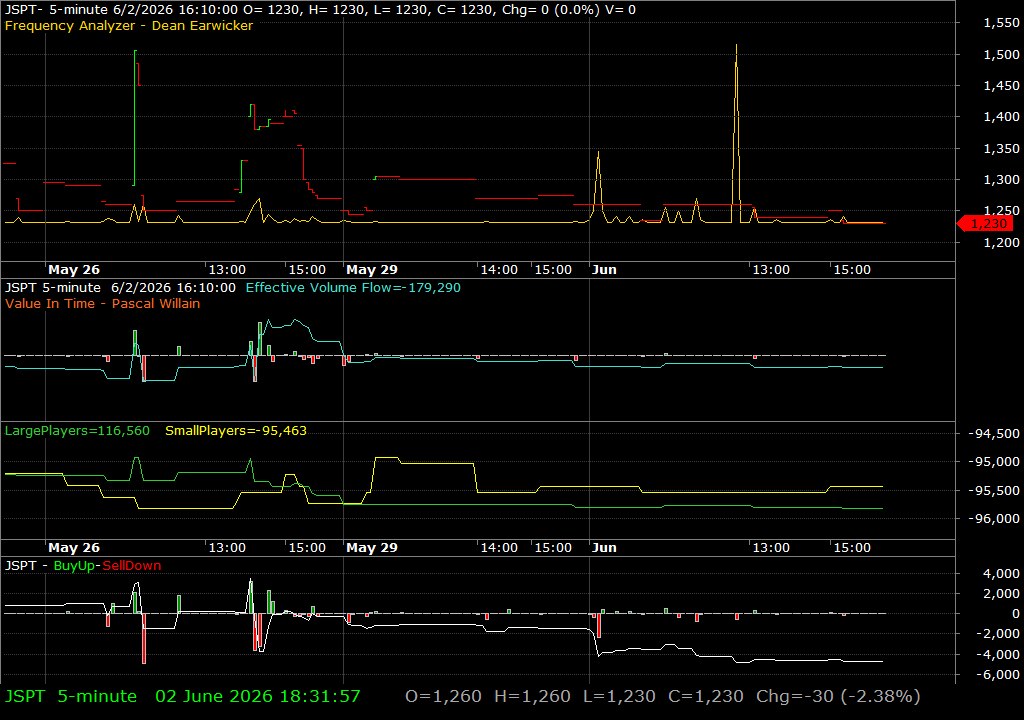Click the red 1,230 current price marker
1024x720 pixels.
click(x=985, y=224)
